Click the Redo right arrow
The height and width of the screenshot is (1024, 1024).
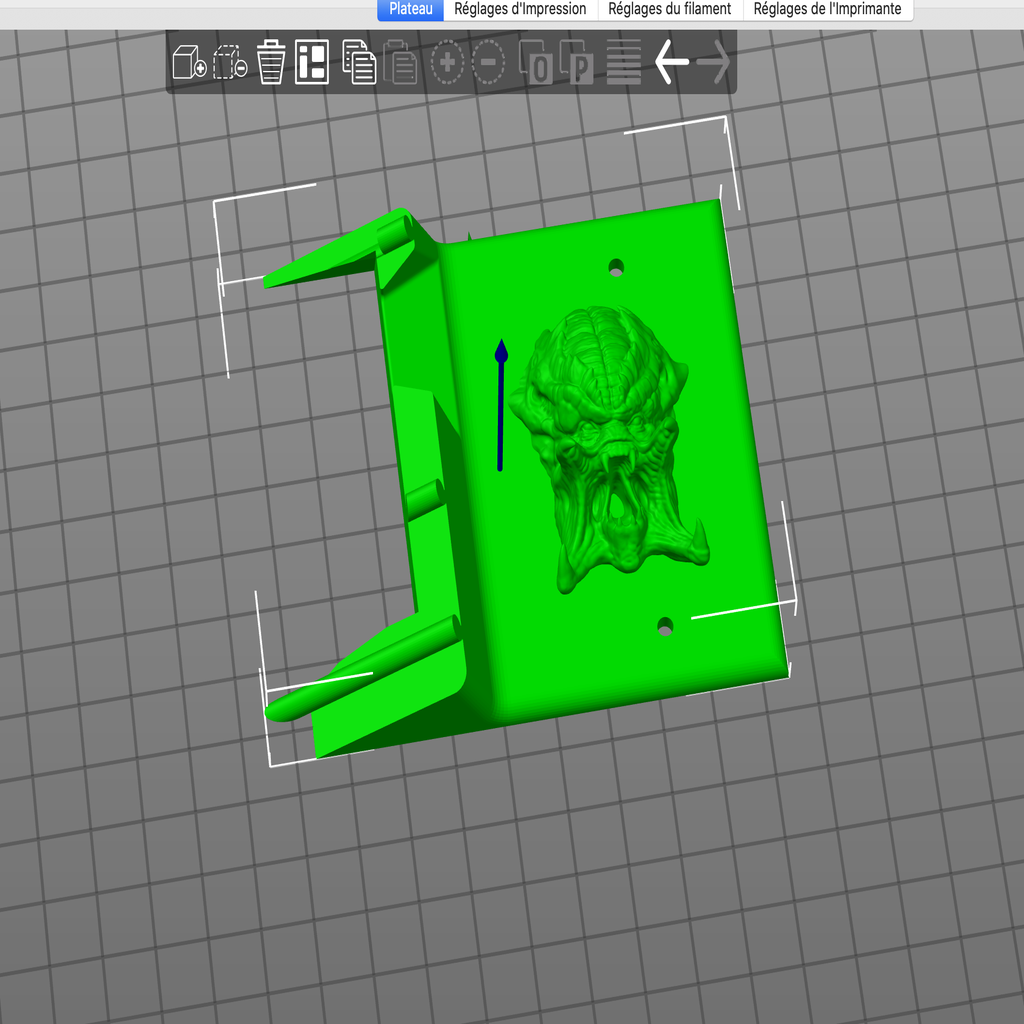click(x=713, y=62)
